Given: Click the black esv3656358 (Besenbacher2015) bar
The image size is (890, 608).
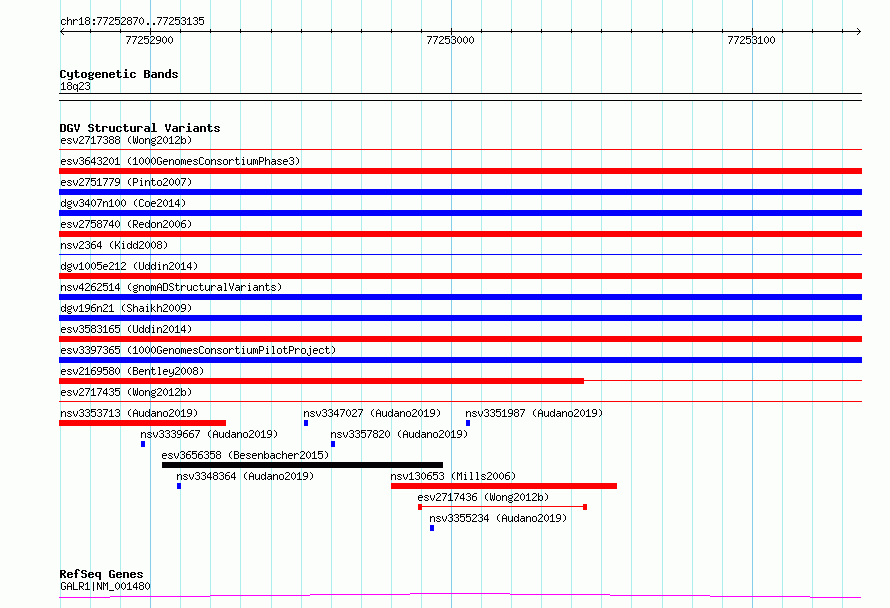Looking at the screenshot, I should click(303, 465).
